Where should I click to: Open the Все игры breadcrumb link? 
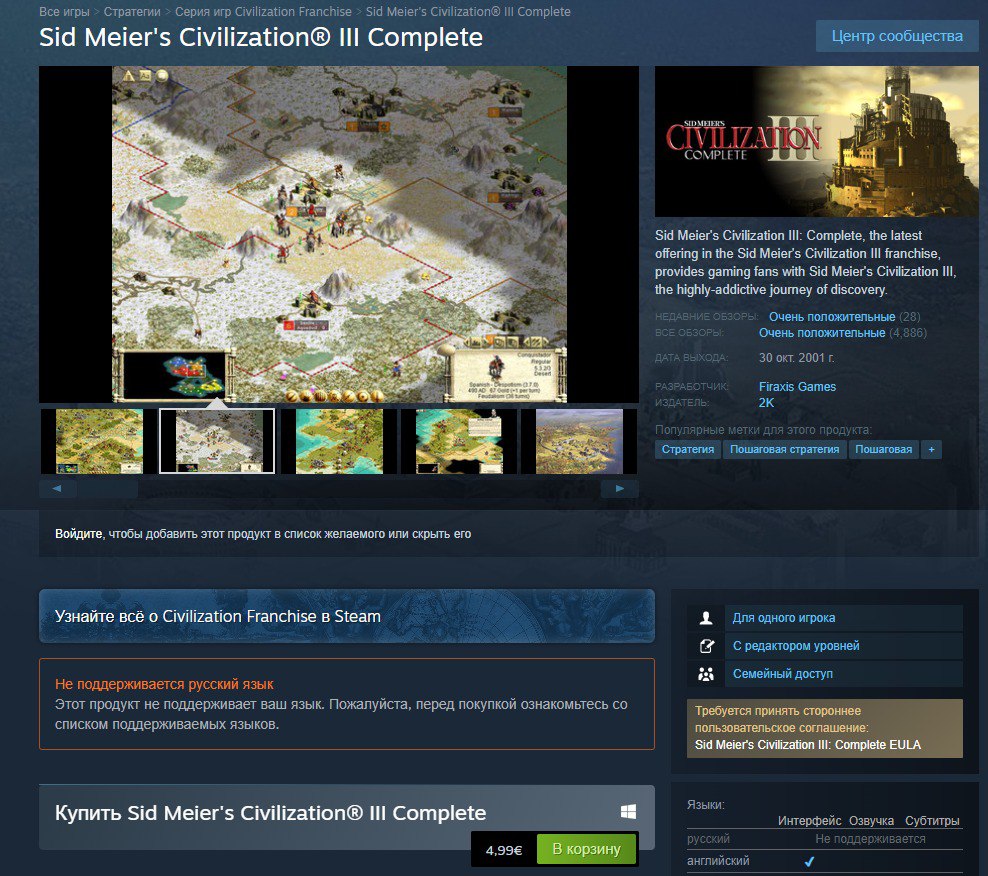click(x=64, y=11)
